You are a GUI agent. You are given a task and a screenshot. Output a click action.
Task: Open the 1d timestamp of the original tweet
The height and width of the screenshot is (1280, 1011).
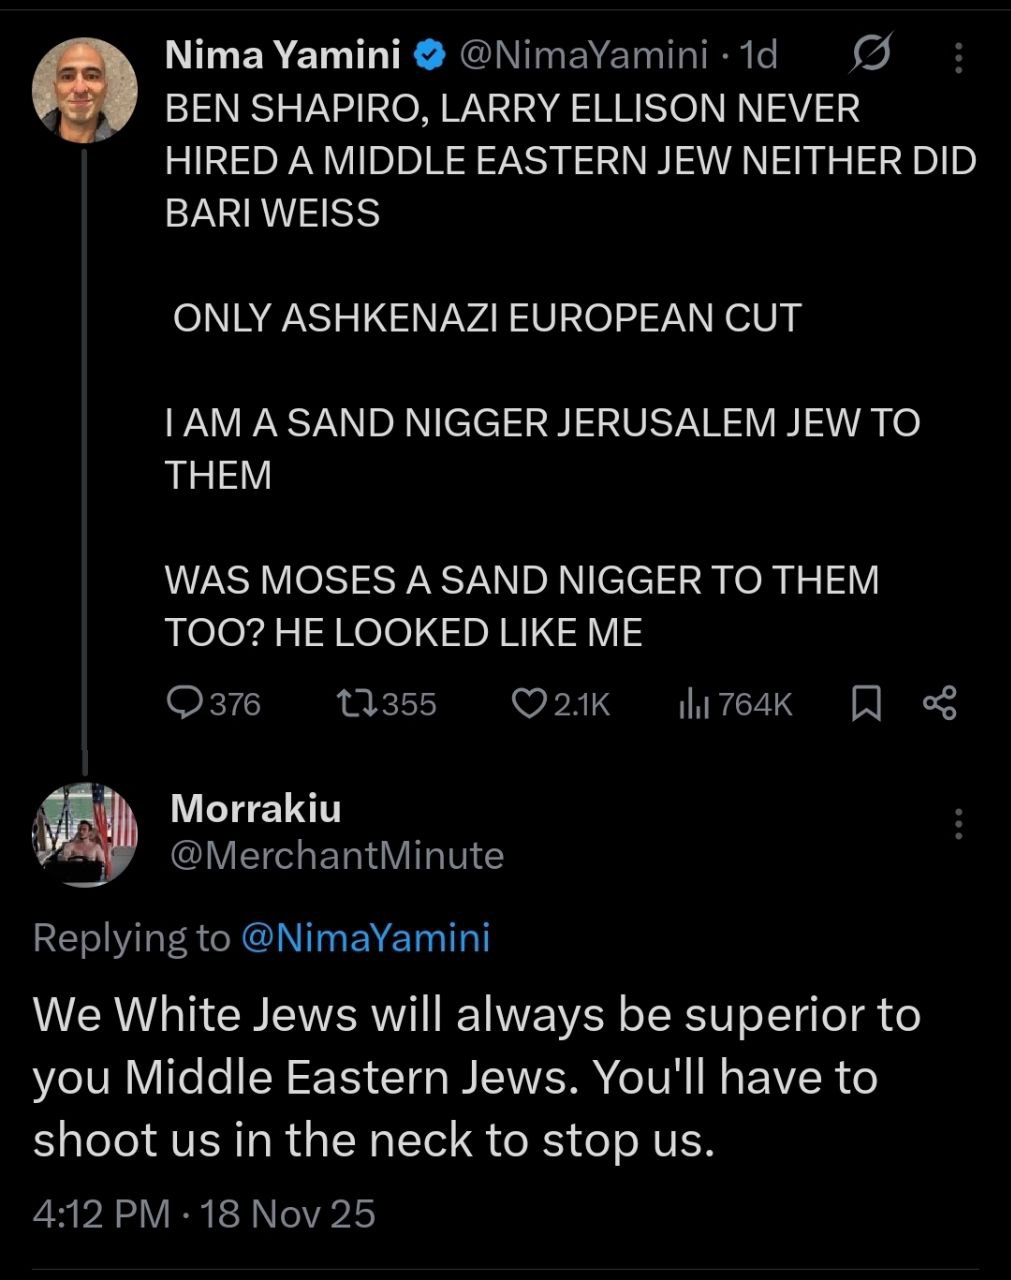coord(757,55)
